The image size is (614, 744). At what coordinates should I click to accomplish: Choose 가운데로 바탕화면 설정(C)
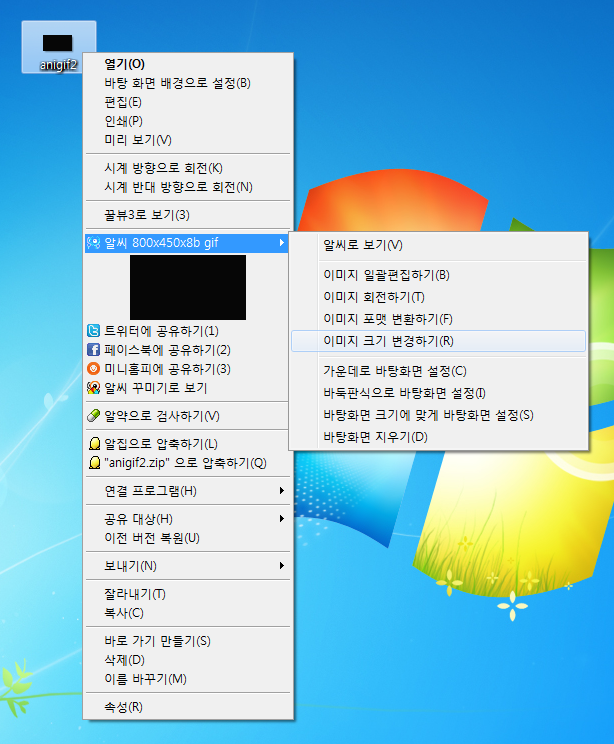tap(438, 371)
